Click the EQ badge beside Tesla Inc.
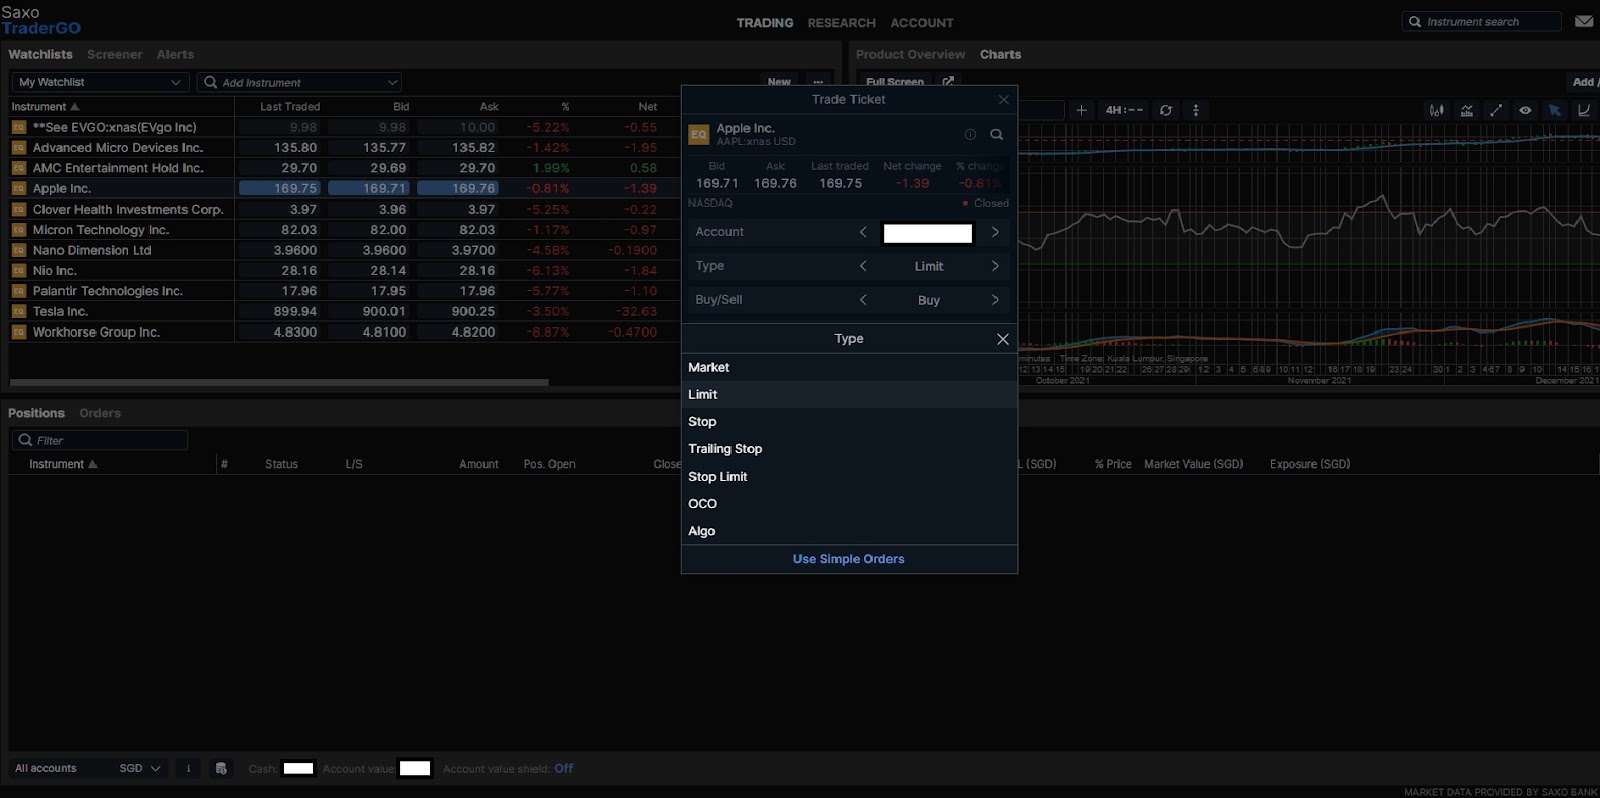The height and width of the screenshot is (798, 1600). point(18,312)
